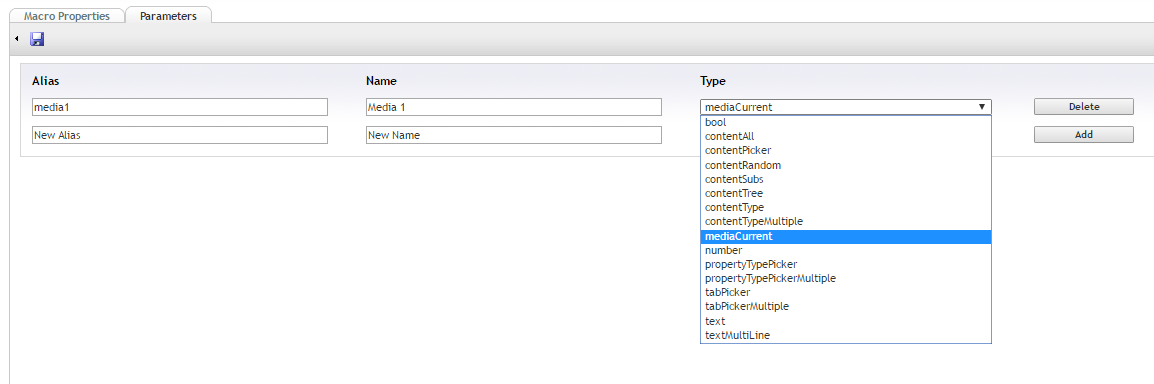Focus the New Name input field
The image size is (1154, 384).
point(514,135)
